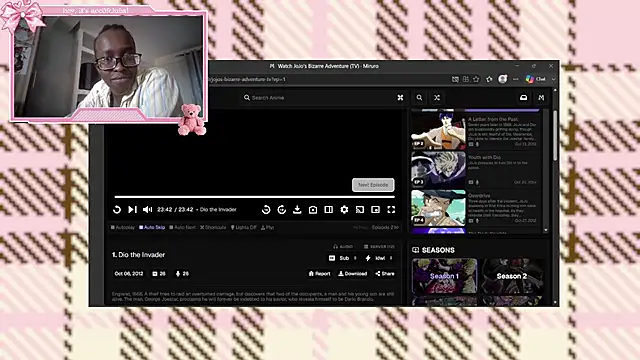Viewport: 640px width, 360px height.
Task: Add this page to browser favorites
Action: tap(476, 80)
